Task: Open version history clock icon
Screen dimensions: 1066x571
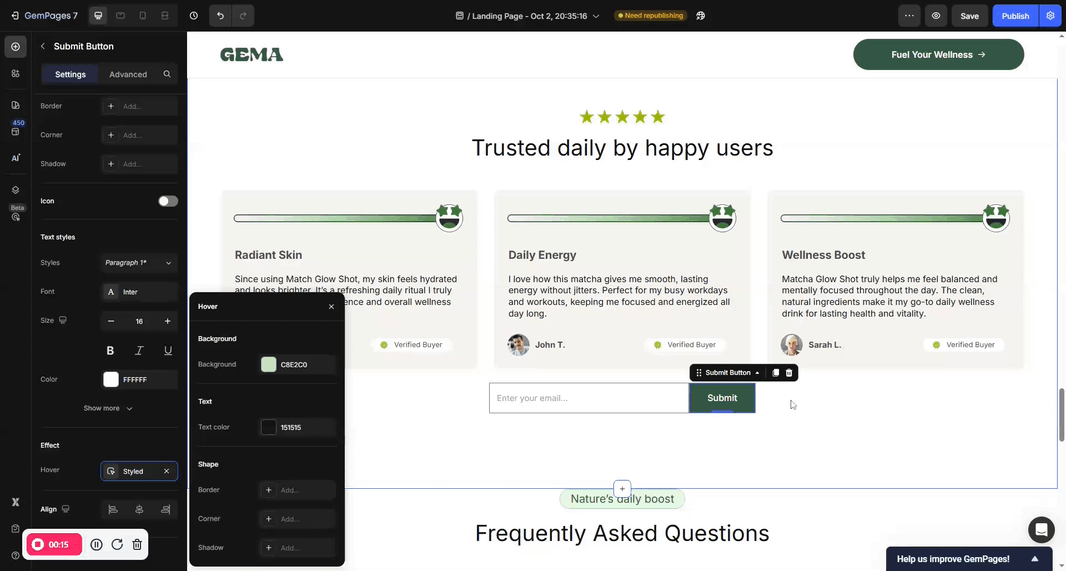Action: 192,16
